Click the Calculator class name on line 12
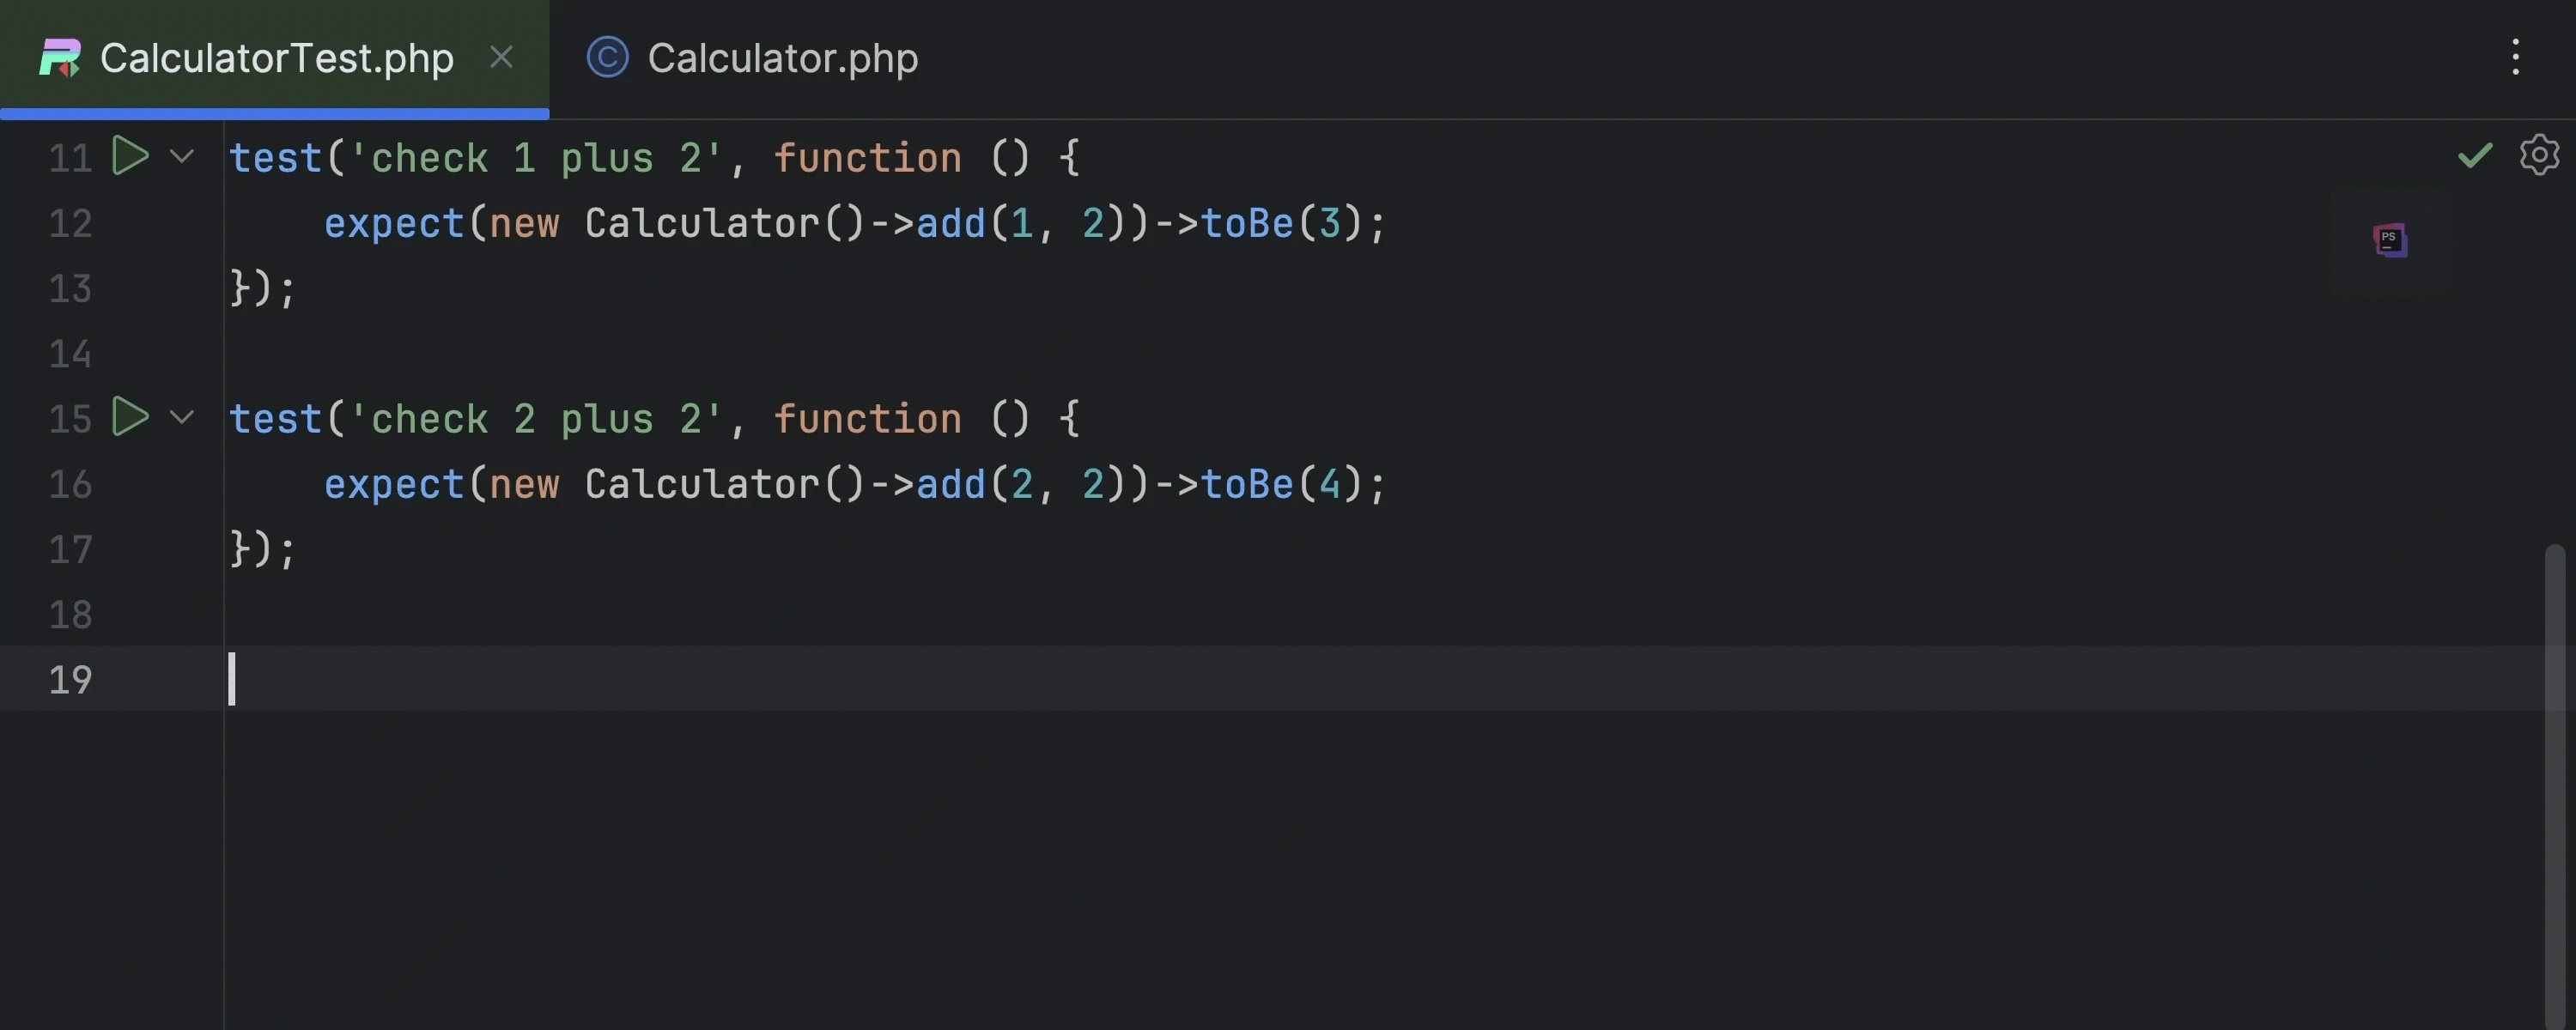This screenshot has height=1030, width=2576. (x=701, y=224)
